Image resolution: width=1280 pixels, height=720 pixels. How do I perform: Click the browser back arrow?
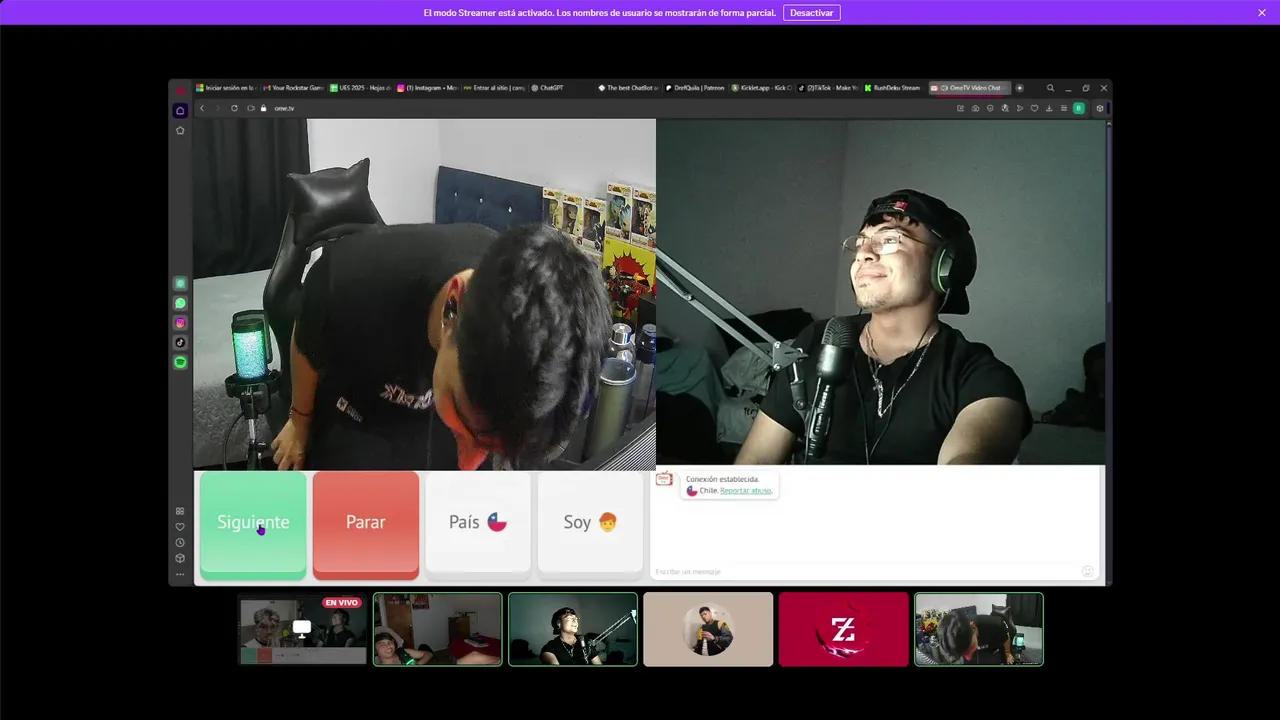coord(202,108)
